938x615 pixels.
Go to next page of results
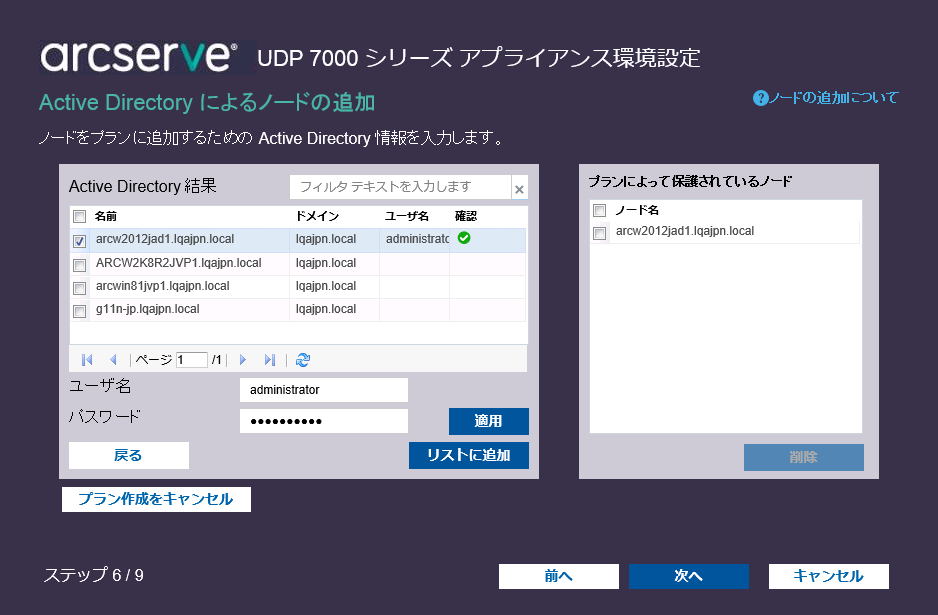coord(243,360)
